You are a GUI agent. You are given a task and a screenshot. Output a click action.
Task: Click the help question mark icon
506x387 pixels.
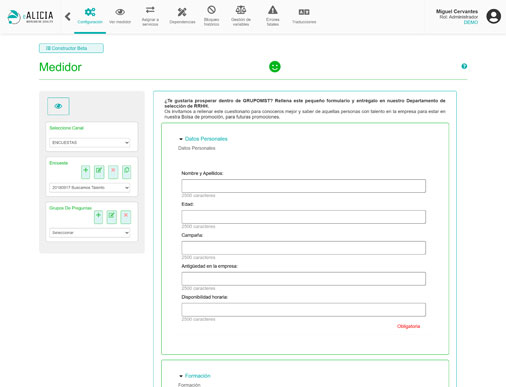(x=464, y=66)
